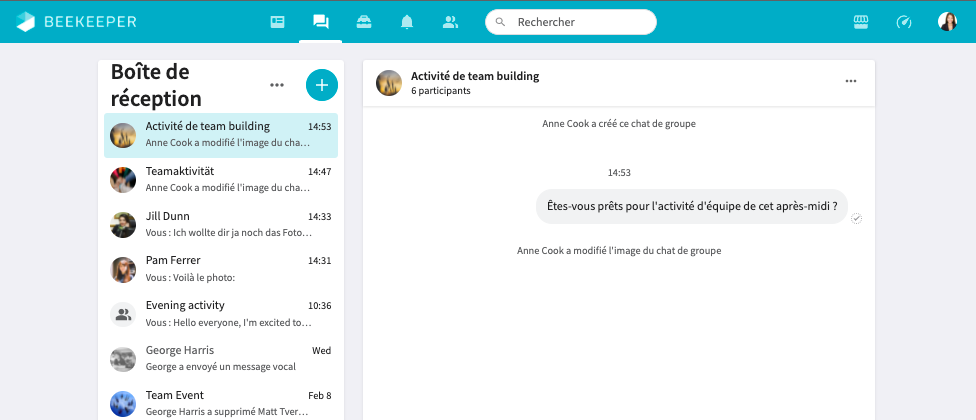Click in the Rechercher search field
The image size is (976, 420).
coord(580,22)
